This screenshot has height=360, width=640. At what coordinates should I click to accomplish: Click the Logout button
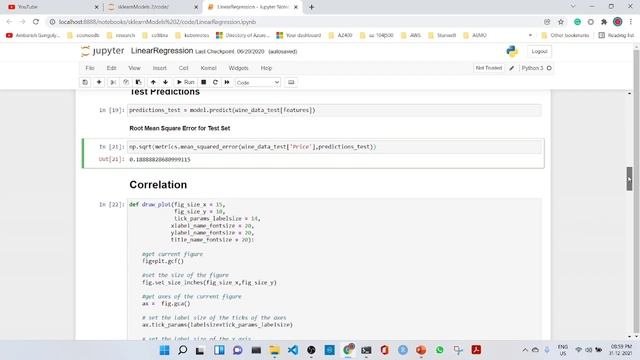(x=539, y=51)
